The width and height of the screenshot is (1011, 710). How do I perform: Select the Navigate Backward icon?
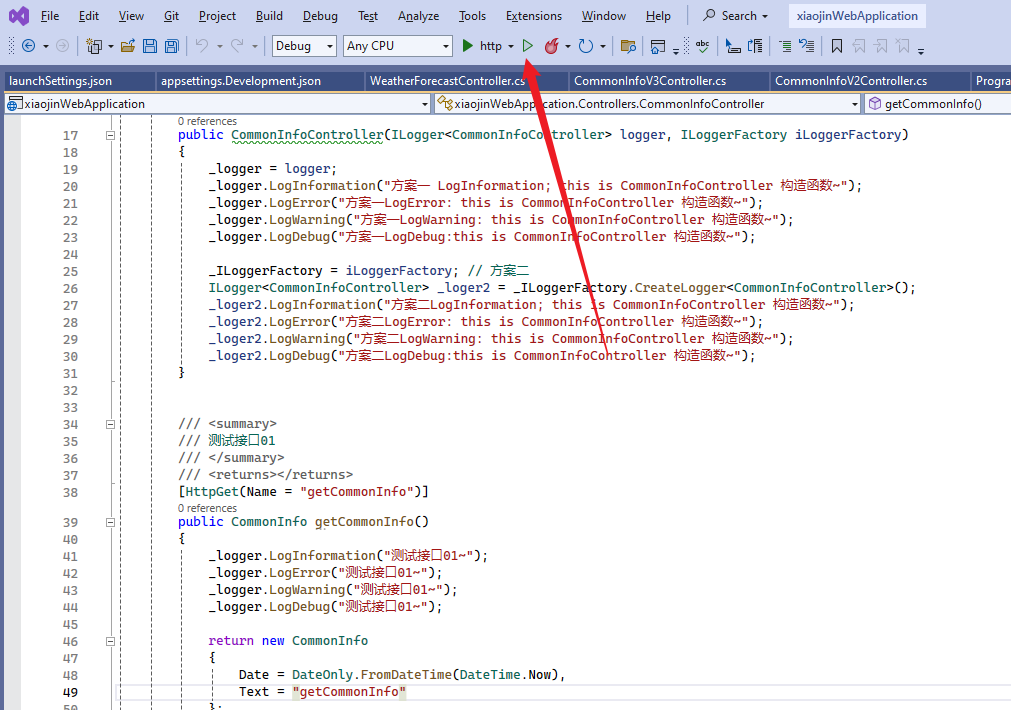[29, 45]
